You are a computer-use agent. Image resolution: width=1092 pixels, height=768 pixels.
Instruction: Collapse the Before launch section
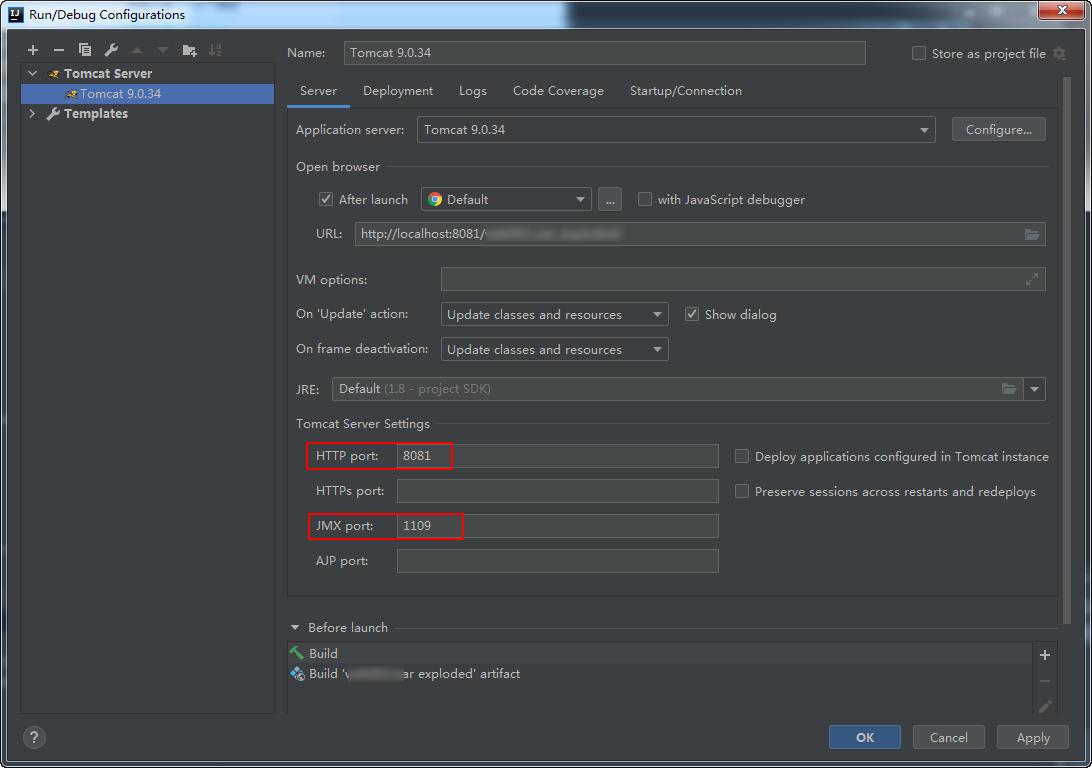point(295,628)
